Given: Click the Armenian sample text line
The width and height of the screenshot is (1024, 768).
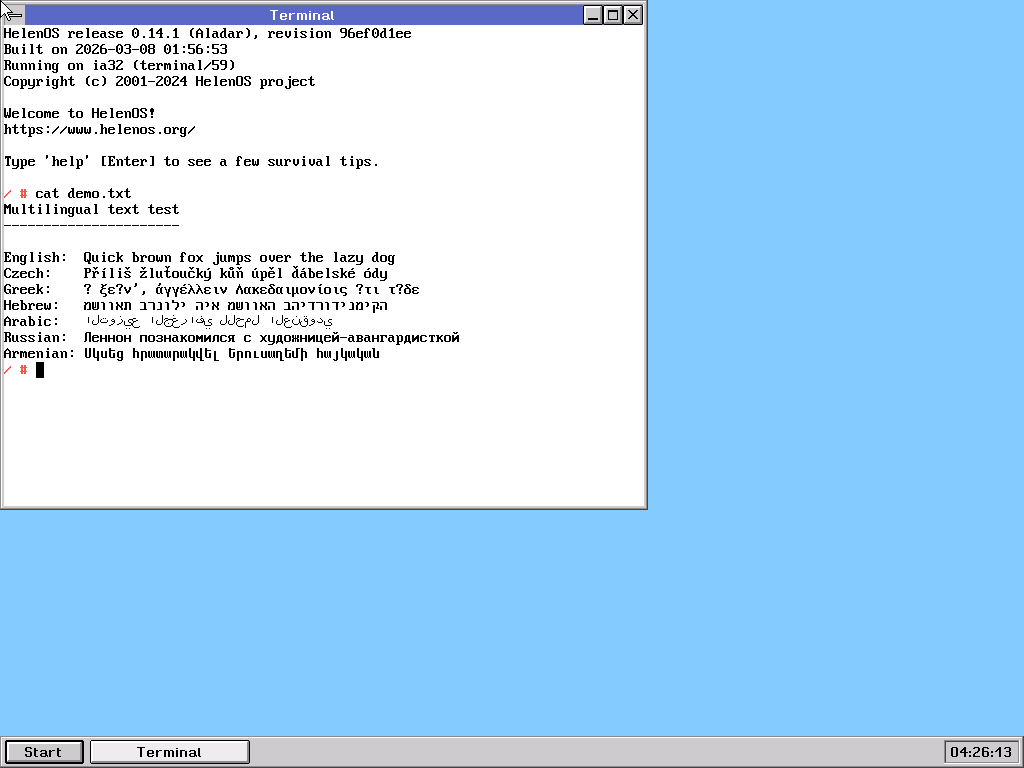Looking at the screenshot, I should 231,354.
